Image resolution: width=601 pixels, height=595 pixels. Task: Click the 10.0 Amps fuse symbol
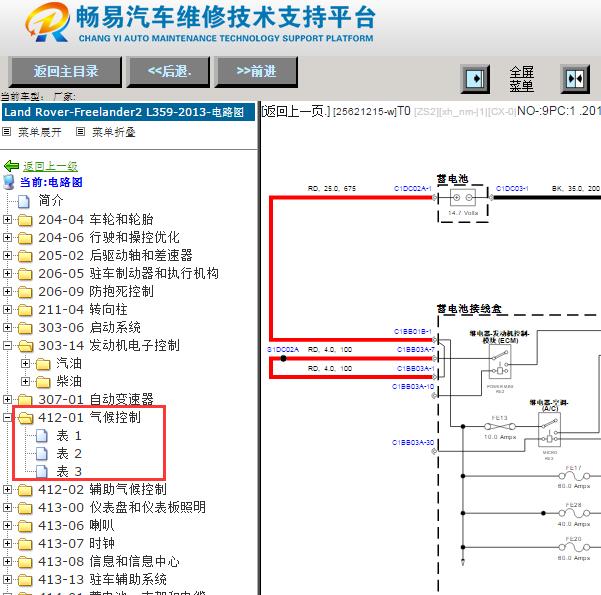pos(500,426)
